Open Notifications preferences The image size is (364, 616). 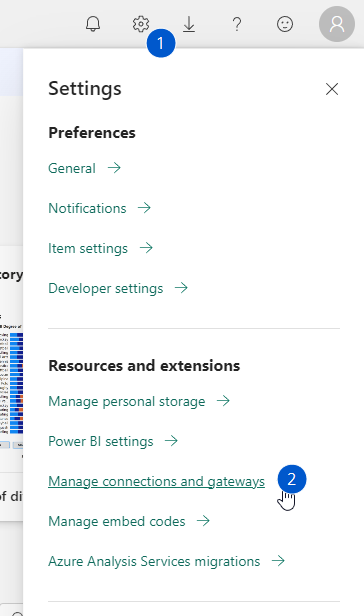87,208
